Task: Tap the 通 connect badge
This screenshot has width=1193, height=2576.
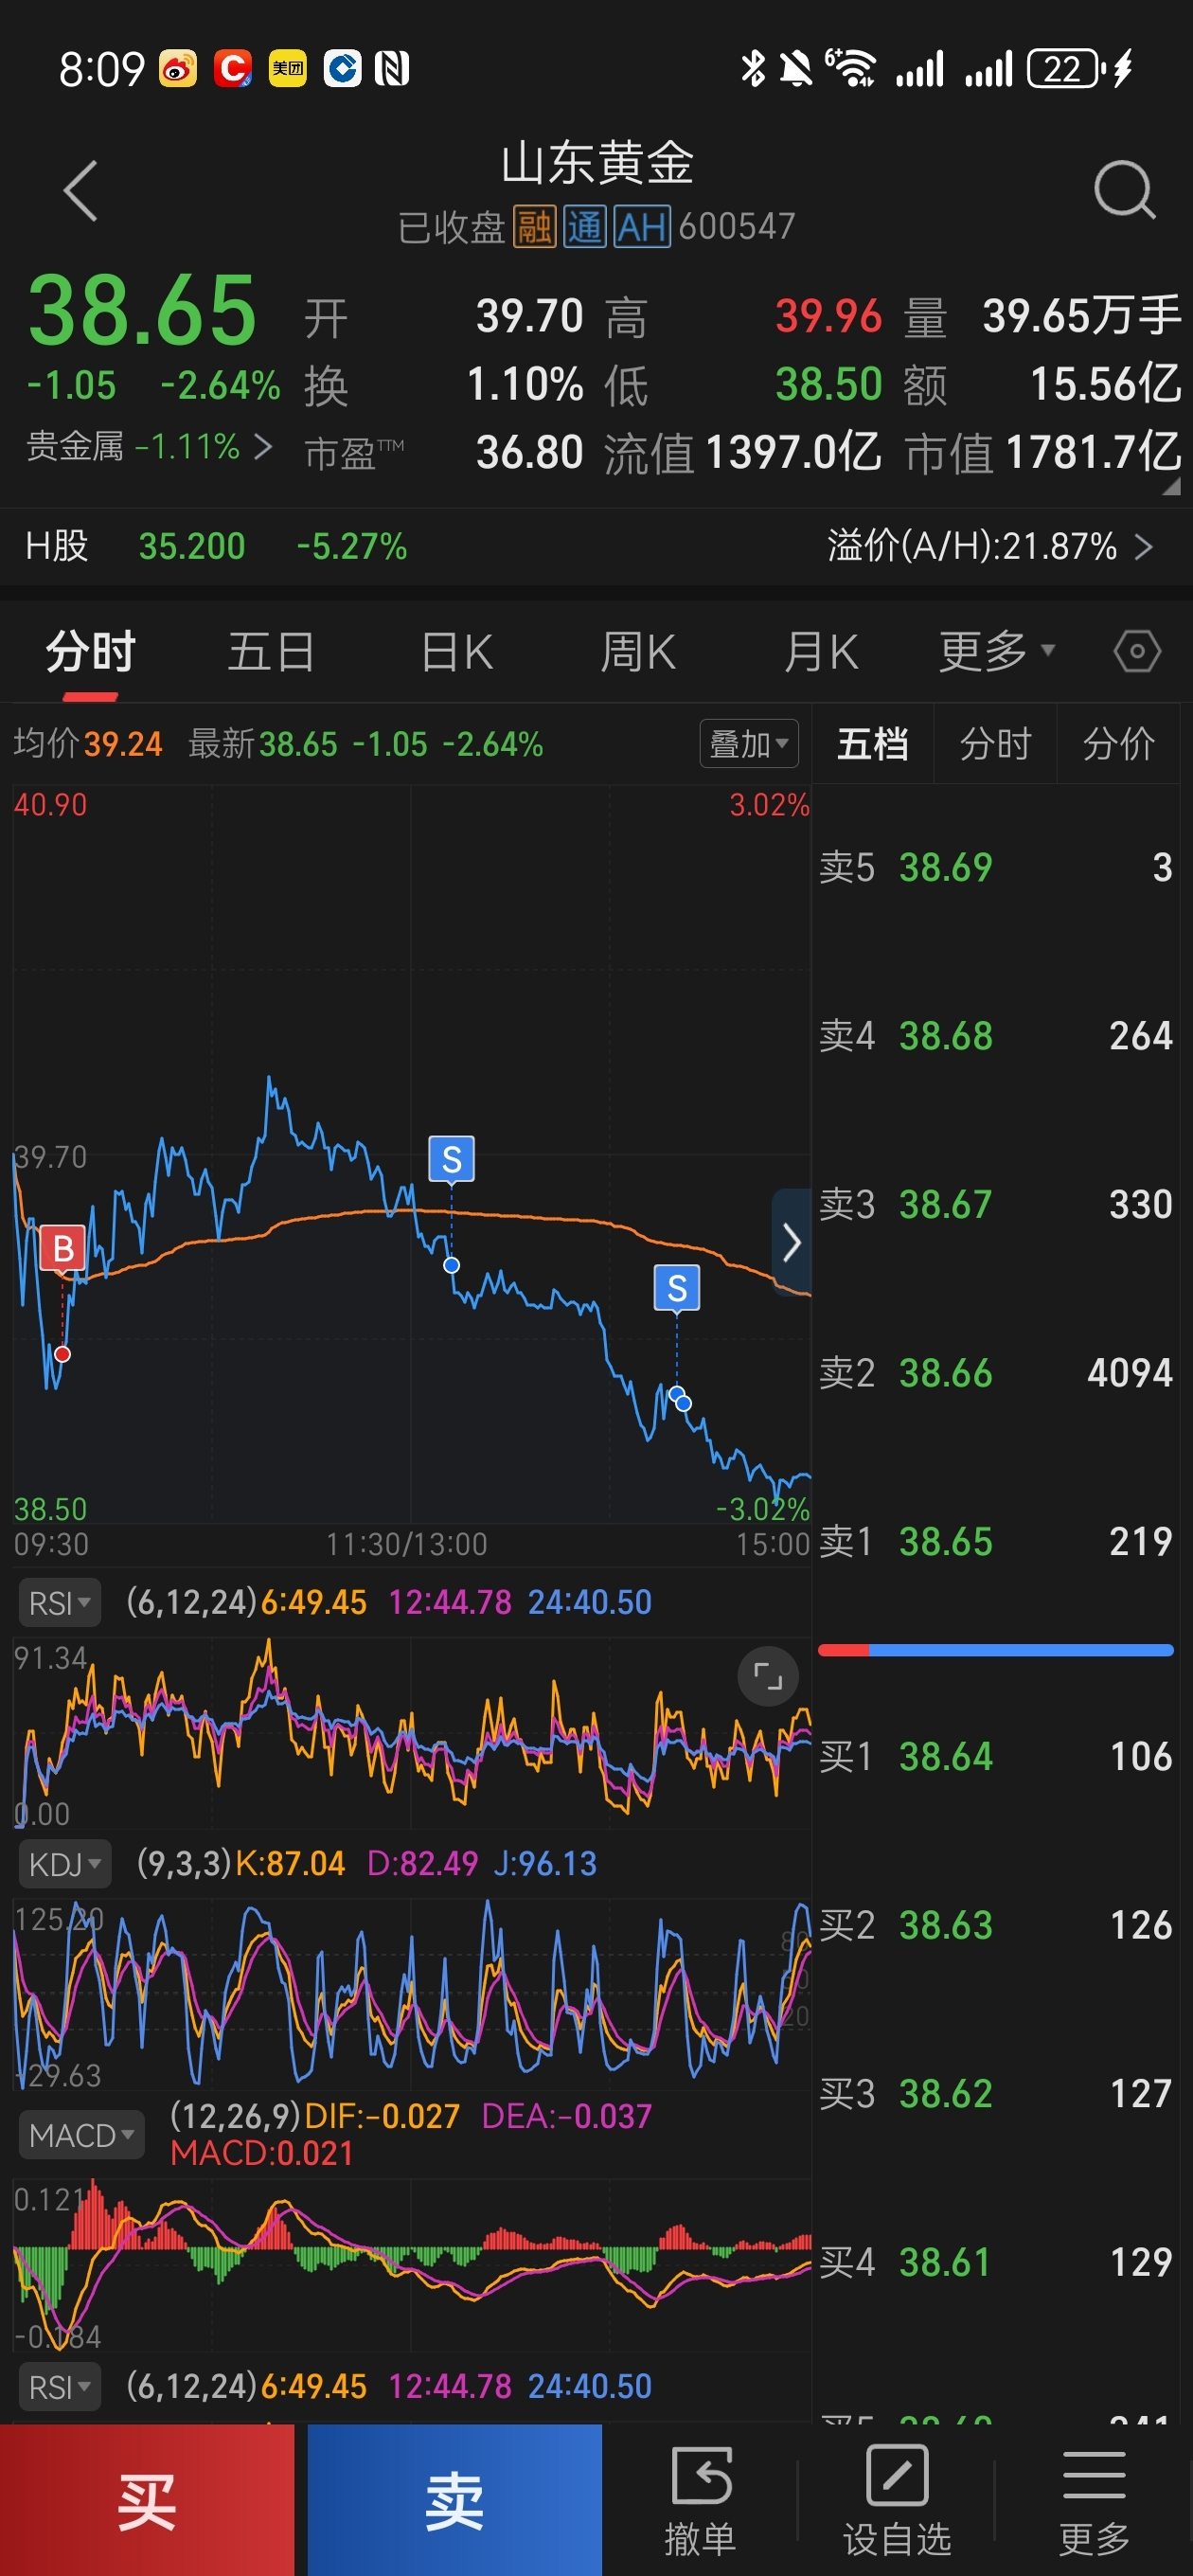Action: [x=584, y=227]
